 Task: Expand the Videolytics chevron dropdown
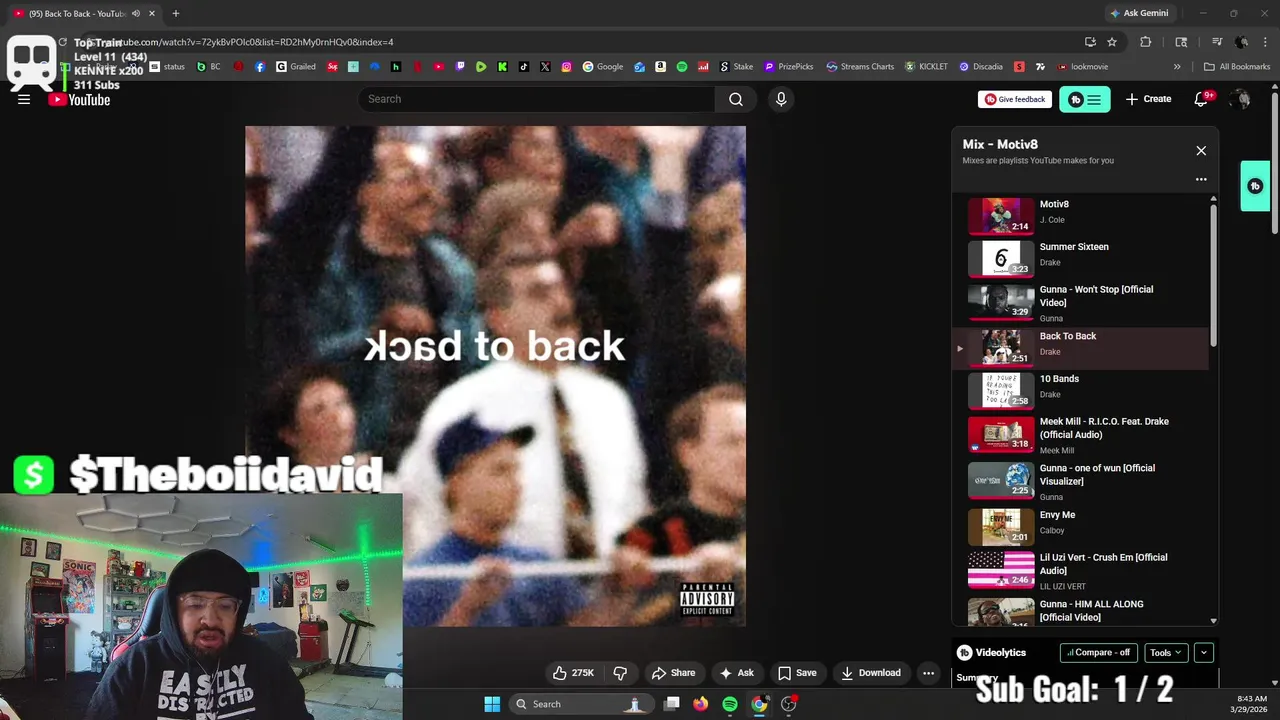point(1203,652)
